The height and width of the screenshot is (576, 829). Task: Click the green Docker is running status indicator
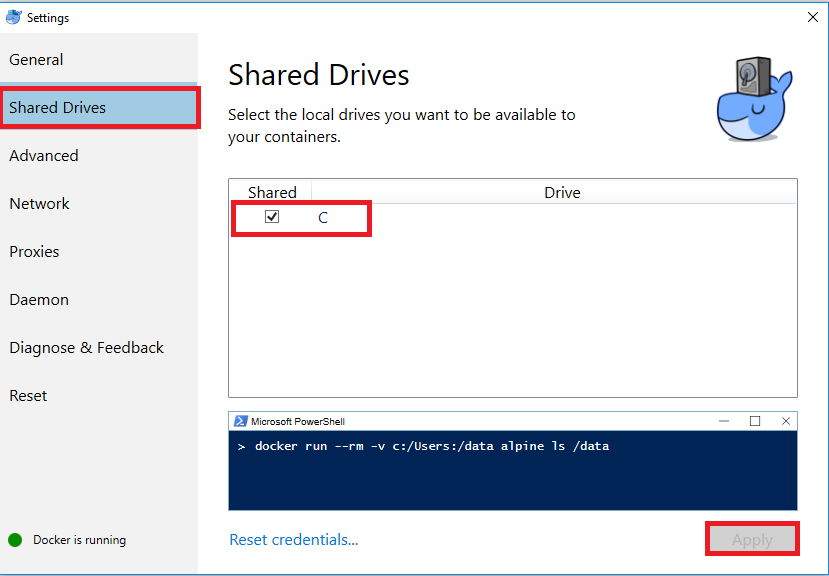point(15,540)
